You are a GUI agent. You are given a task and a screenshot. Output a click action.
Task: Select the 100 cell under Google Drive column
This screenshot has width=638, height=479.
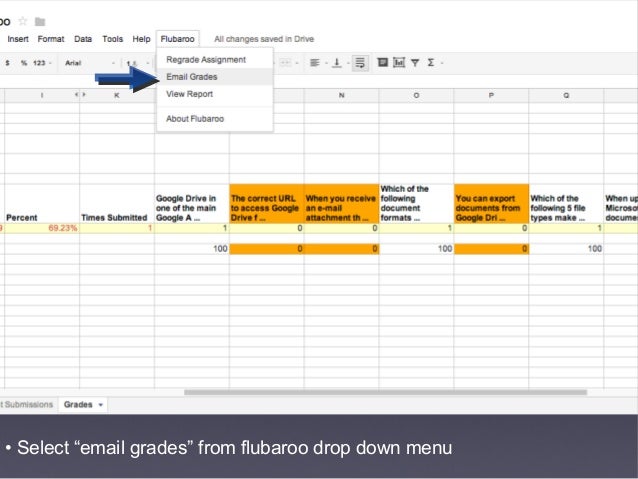point(192,249)
